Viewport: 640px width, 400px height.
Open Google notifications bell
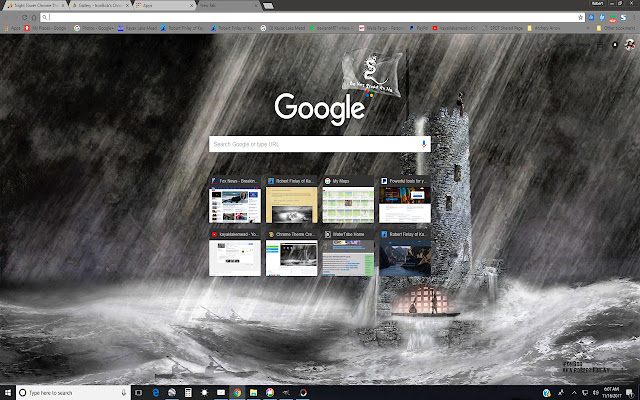[x=615, y=45]
